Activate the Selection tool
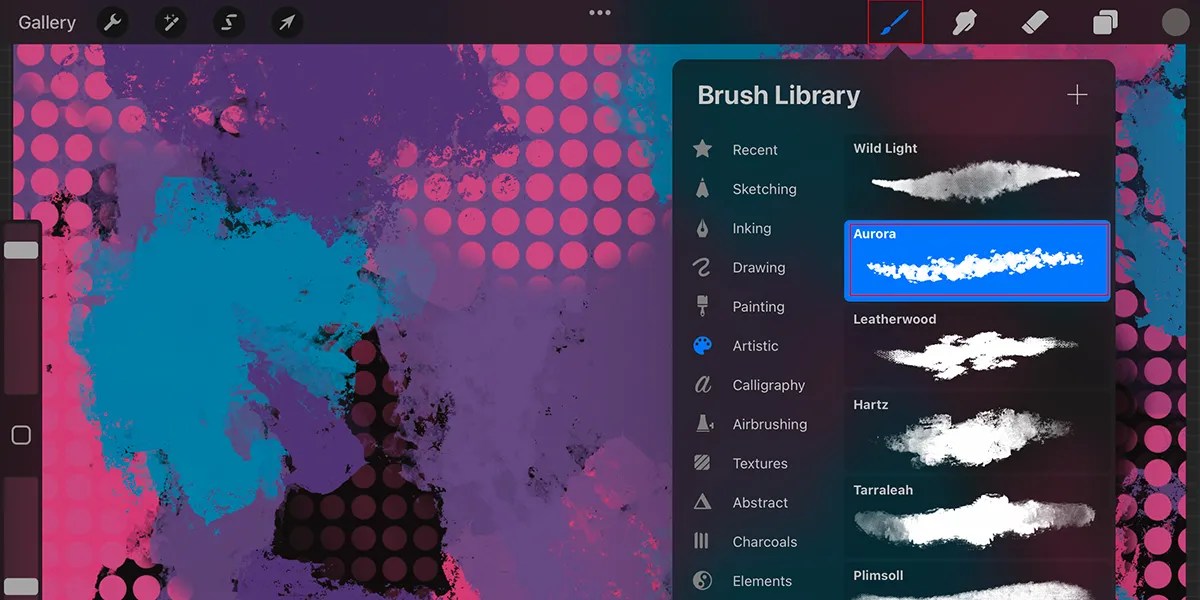 [x=228, y=21]
